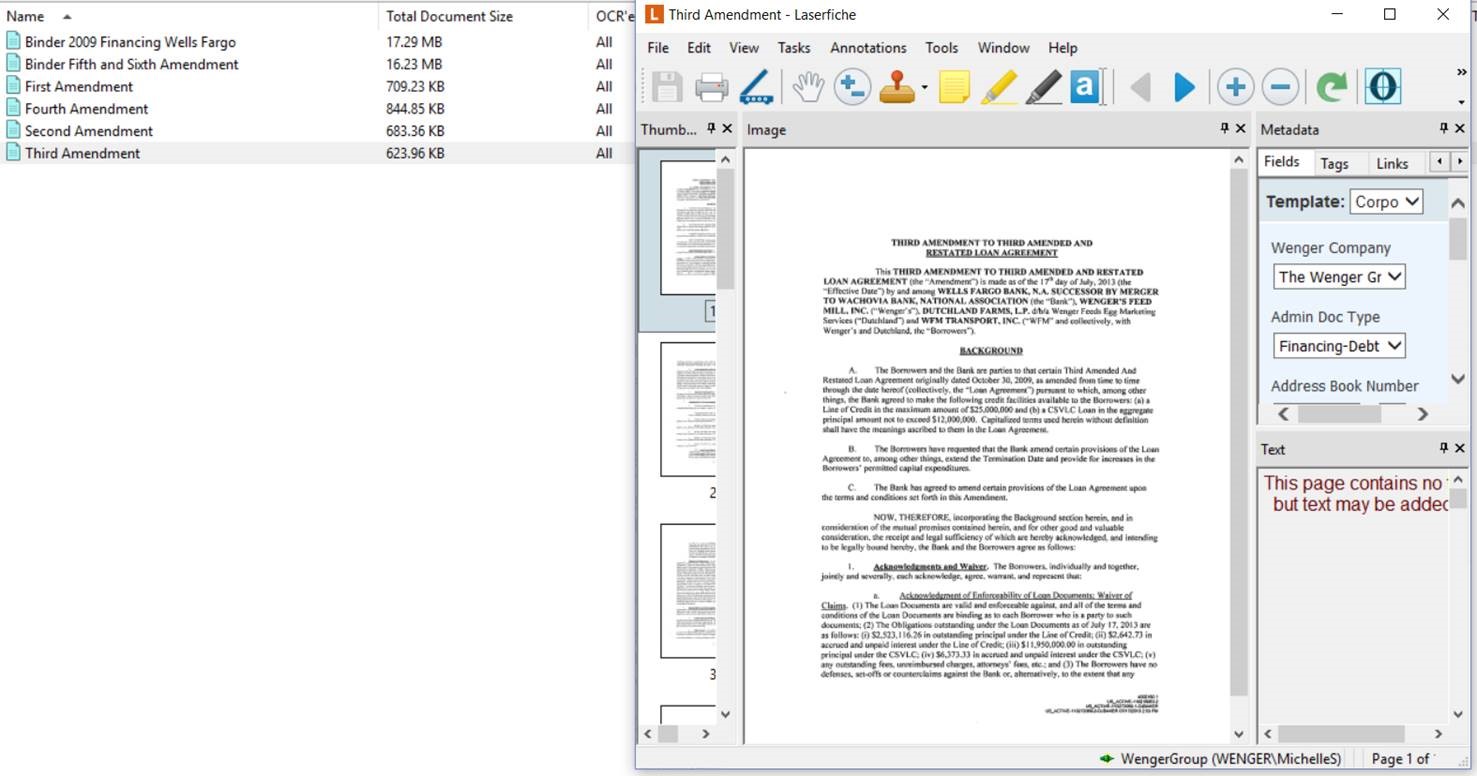
Task: Open the File menu
Action: pyautogui.click(x=658, y=47)
